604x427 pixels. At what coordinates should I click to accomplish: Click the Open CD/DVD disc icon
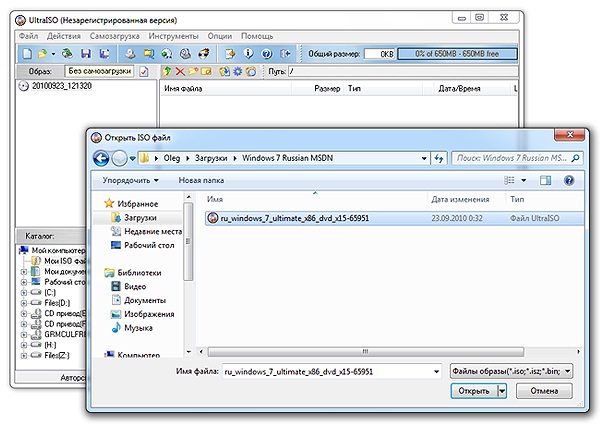coord(67,54)
